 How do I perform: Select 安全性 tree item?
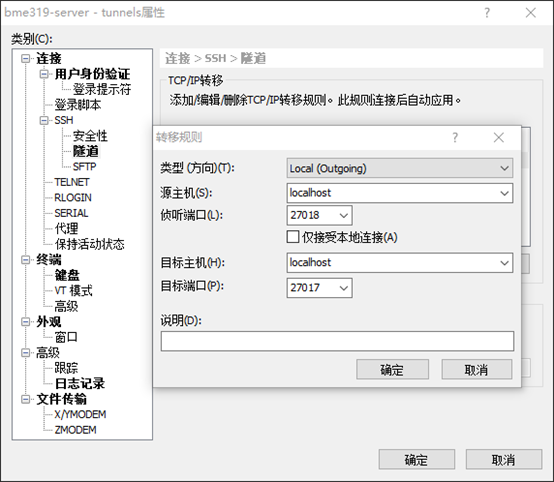coord(90,136)
